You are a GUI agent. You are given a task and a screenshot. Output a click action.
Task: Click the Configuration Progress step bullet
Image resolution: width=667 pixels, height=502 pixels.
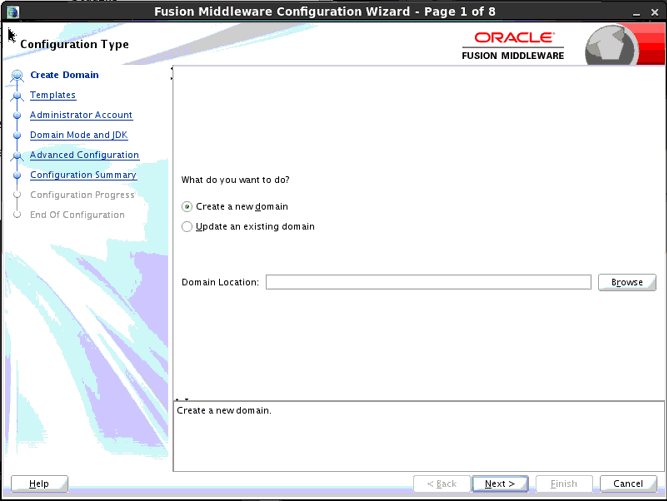tap(17, 195)
